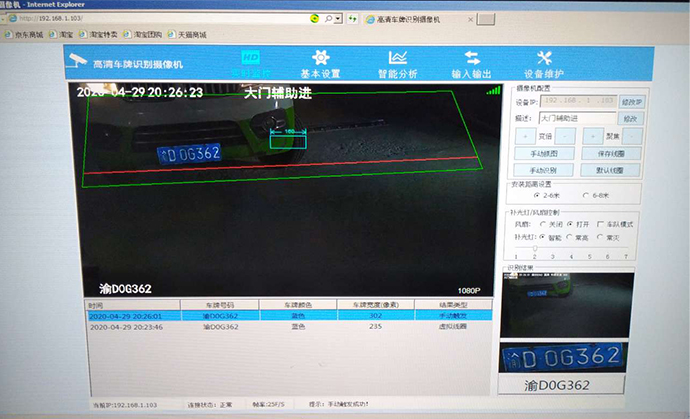The height and width of the screenshot is (419, 690).
Task: Click the 修改IP button
Action: (631, 102)
